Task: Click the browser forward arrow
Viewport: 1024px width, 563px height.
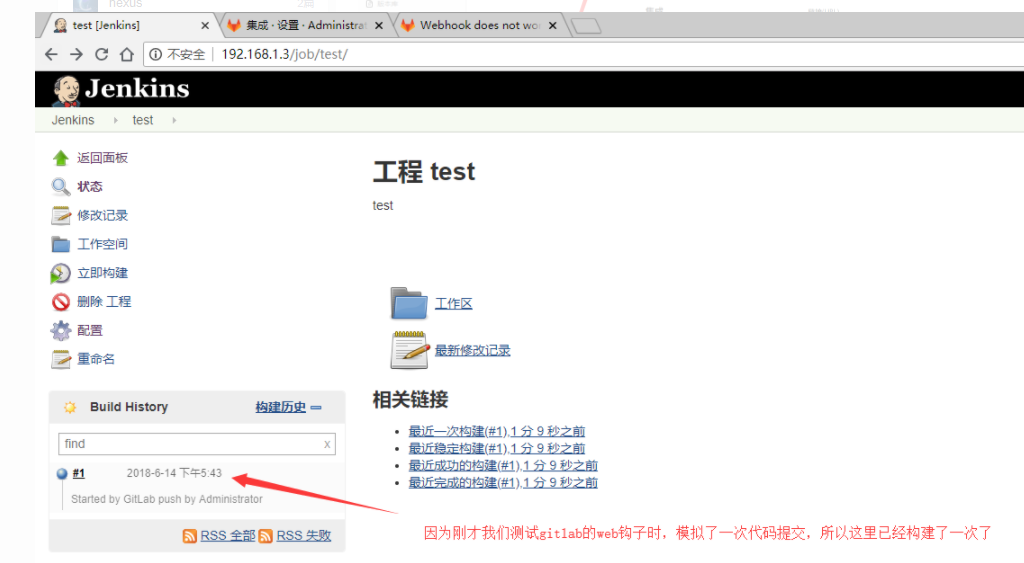Action: tap(76, 54)
